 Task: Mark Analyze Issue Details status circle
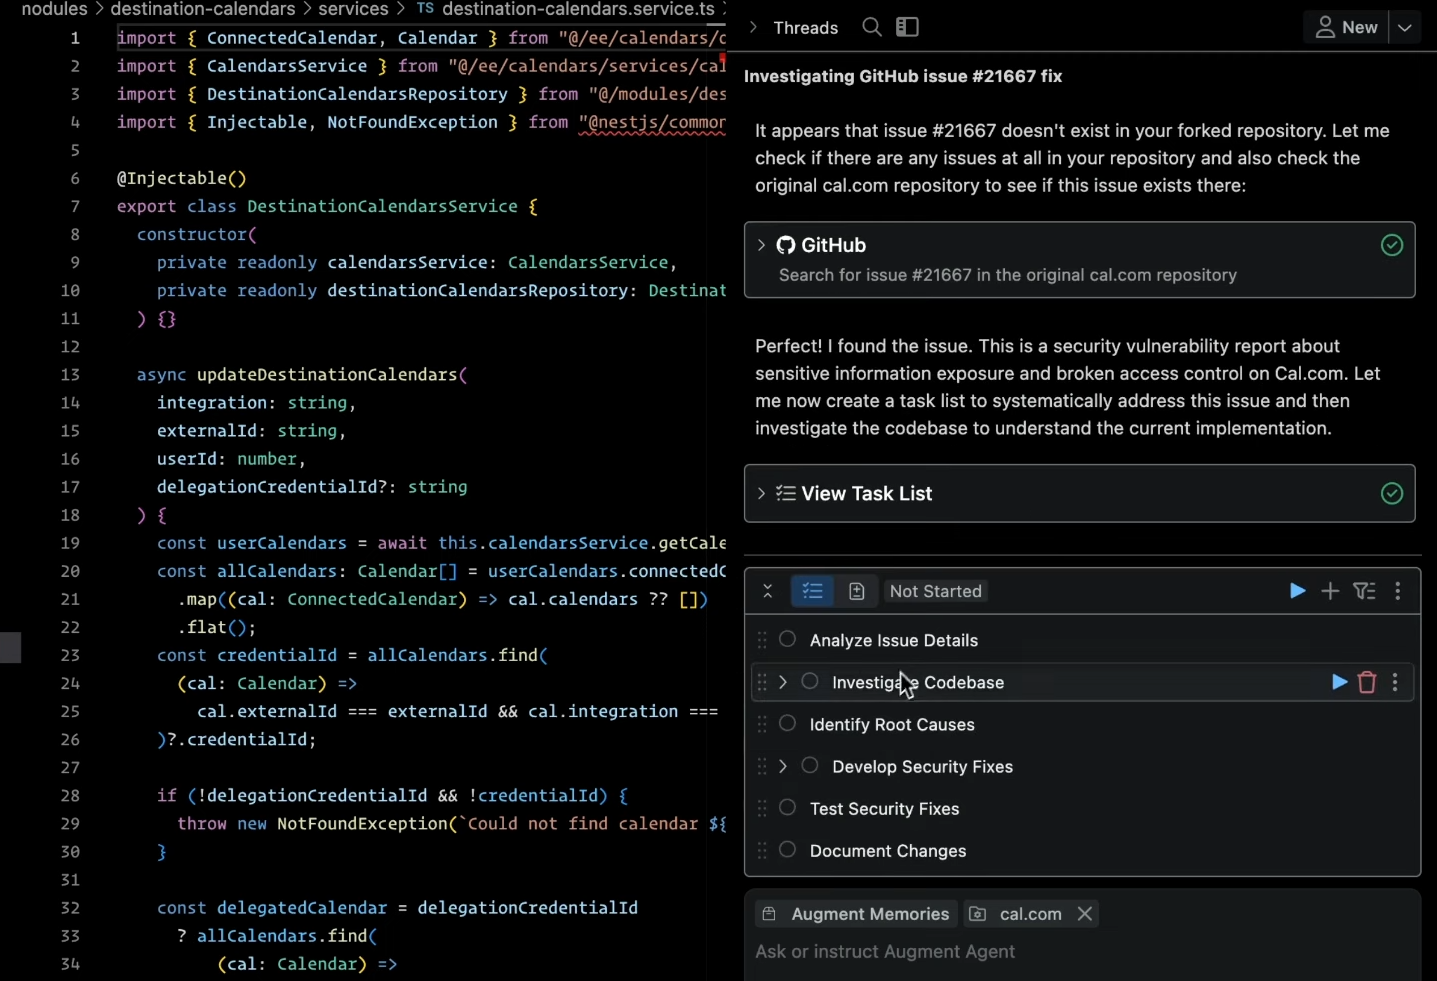pyautogui.click(x=788, y=639)
